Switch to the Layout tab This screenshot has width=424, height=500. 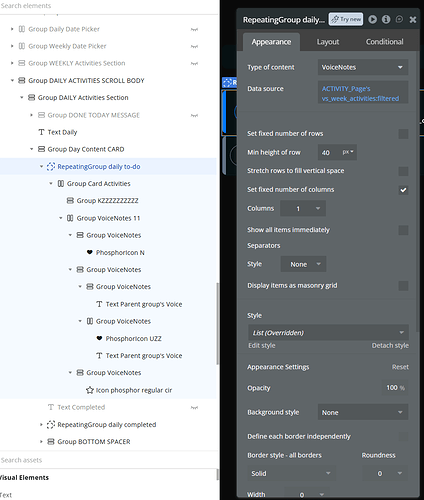click(x=328, y=42)
